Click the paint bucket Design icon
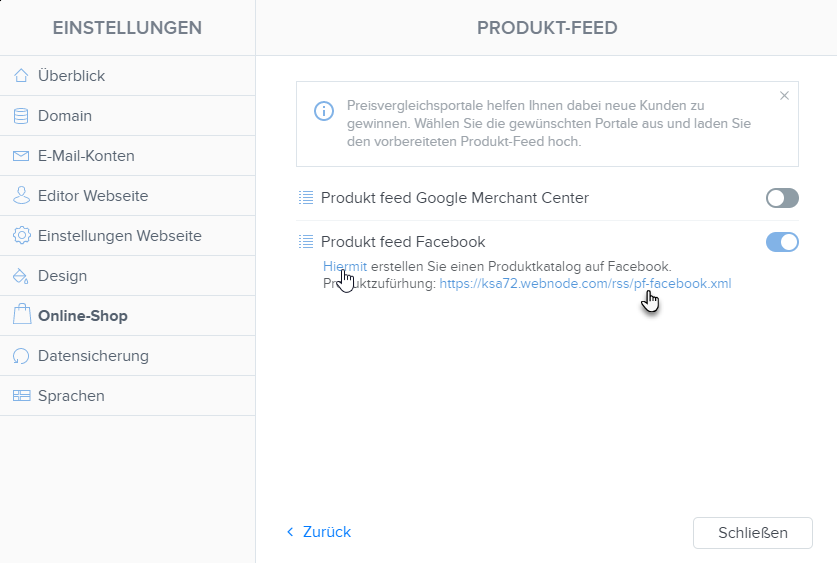The image size is (837, 563). click(21, 276)
